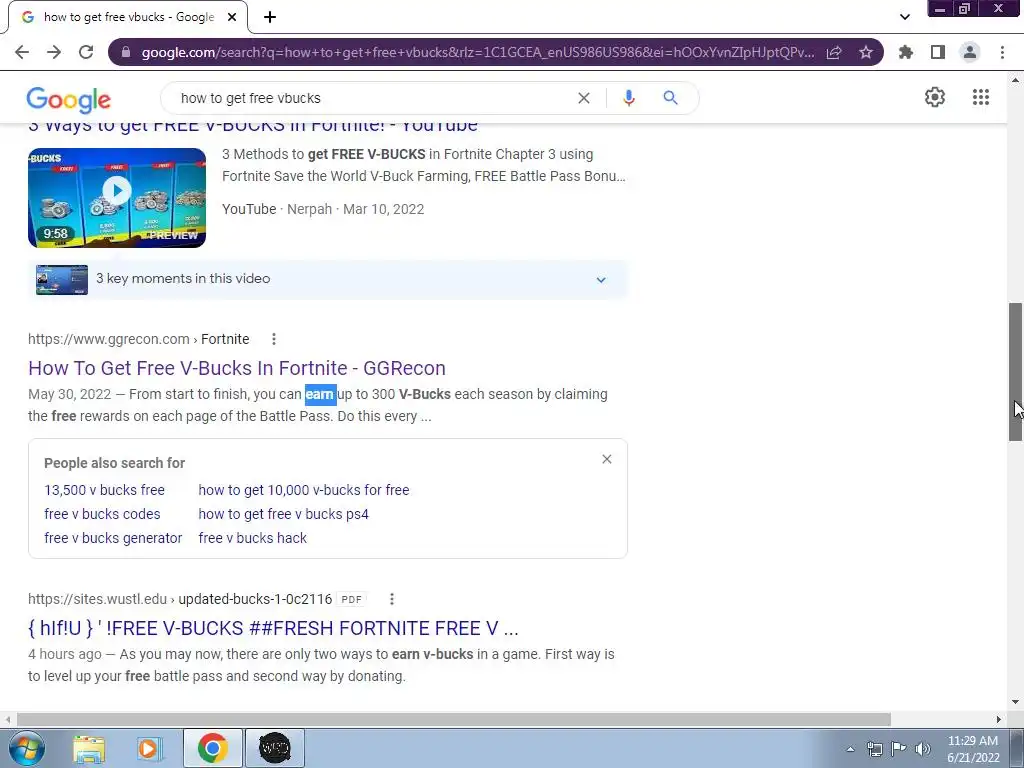
Task: Show hidden system tray icons
Action: tap(850, 749)
